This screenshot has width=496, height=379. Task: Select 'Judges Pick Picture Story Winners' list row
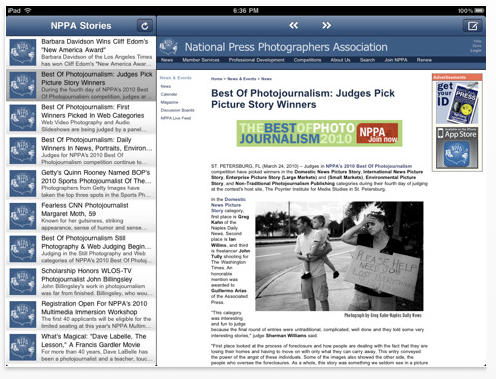click(x=81, y=85)
